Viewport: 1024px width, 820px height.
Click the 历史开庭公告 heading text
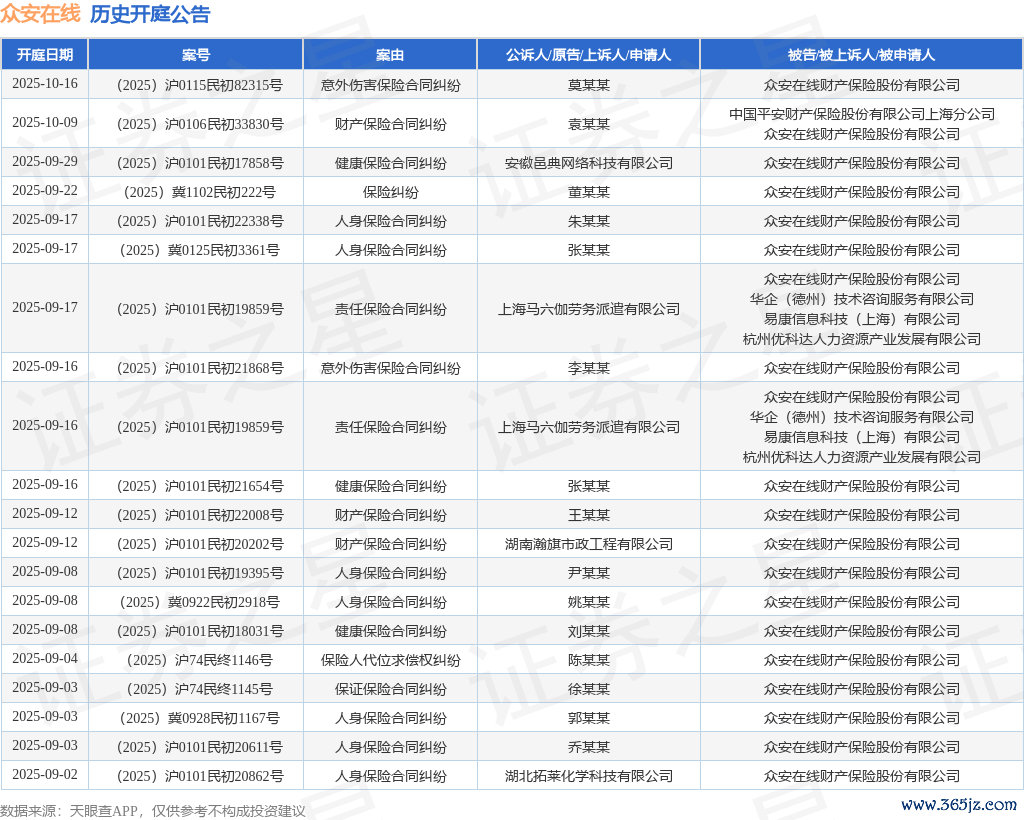pyautogui.click(x=150, y=14)
